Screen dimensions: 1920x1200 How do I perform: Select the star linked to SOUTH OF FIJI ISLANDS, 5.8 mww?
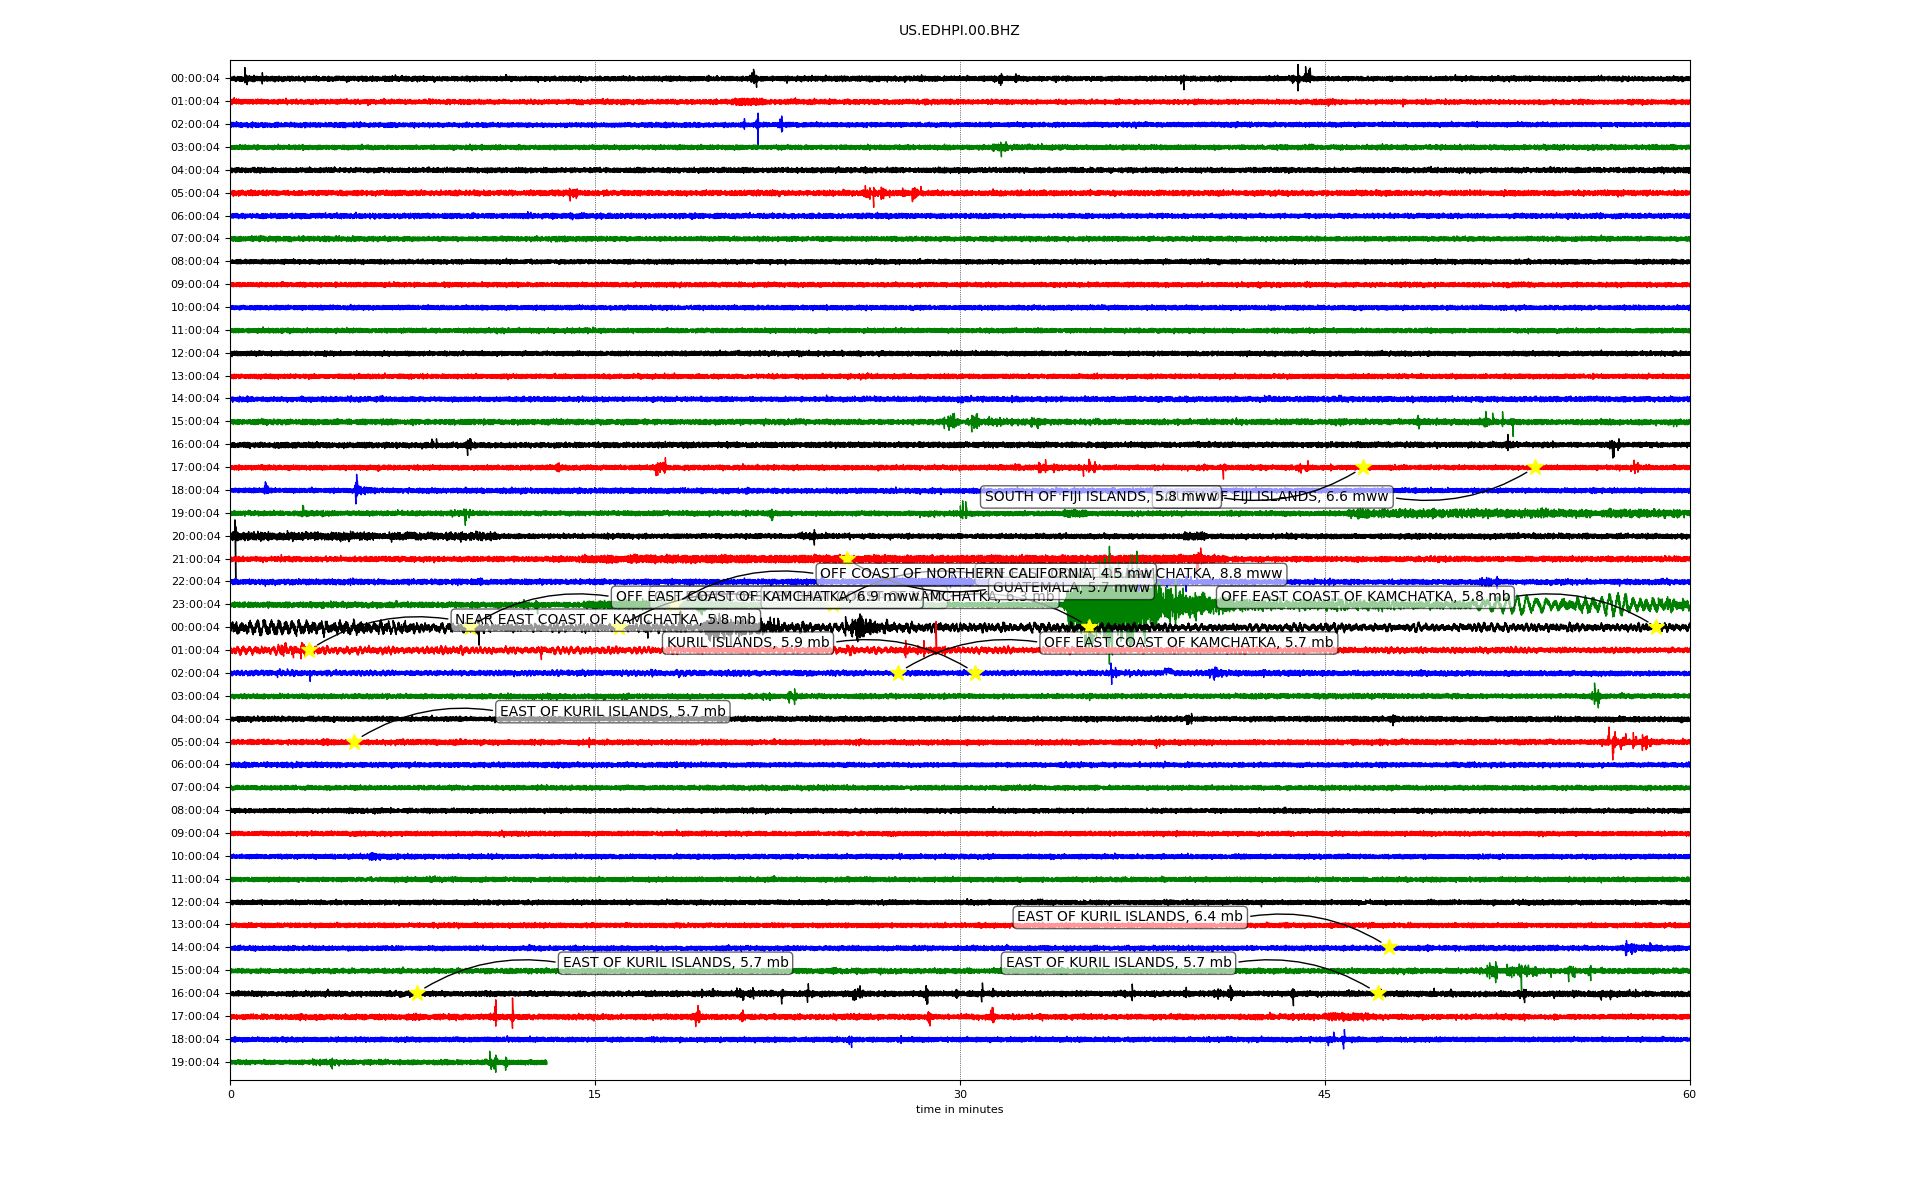tap(1362, 467)
